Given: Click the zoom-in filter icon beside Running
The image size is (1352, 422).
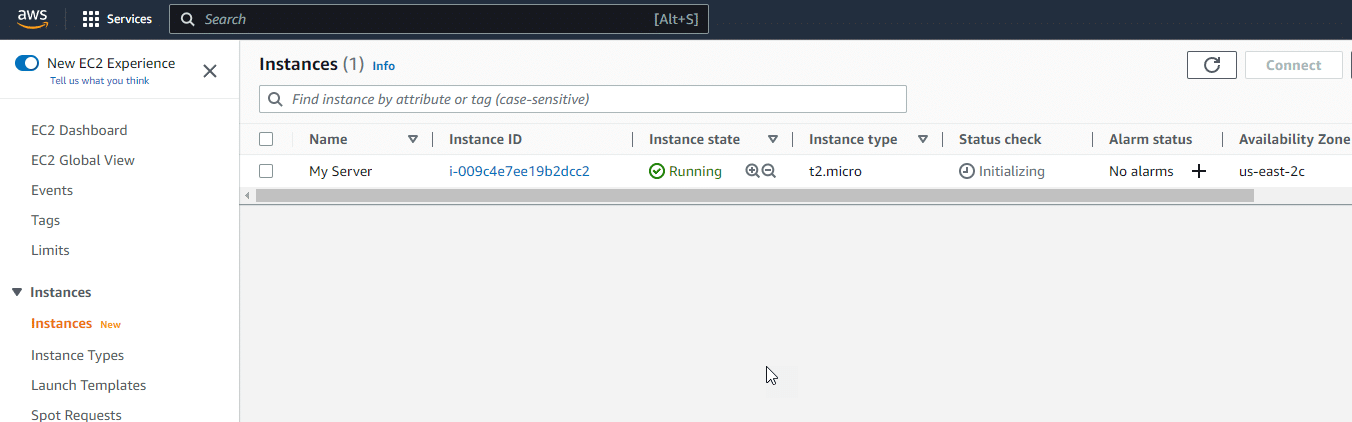Looking at the screenshot, I should (x=752, y=171).
